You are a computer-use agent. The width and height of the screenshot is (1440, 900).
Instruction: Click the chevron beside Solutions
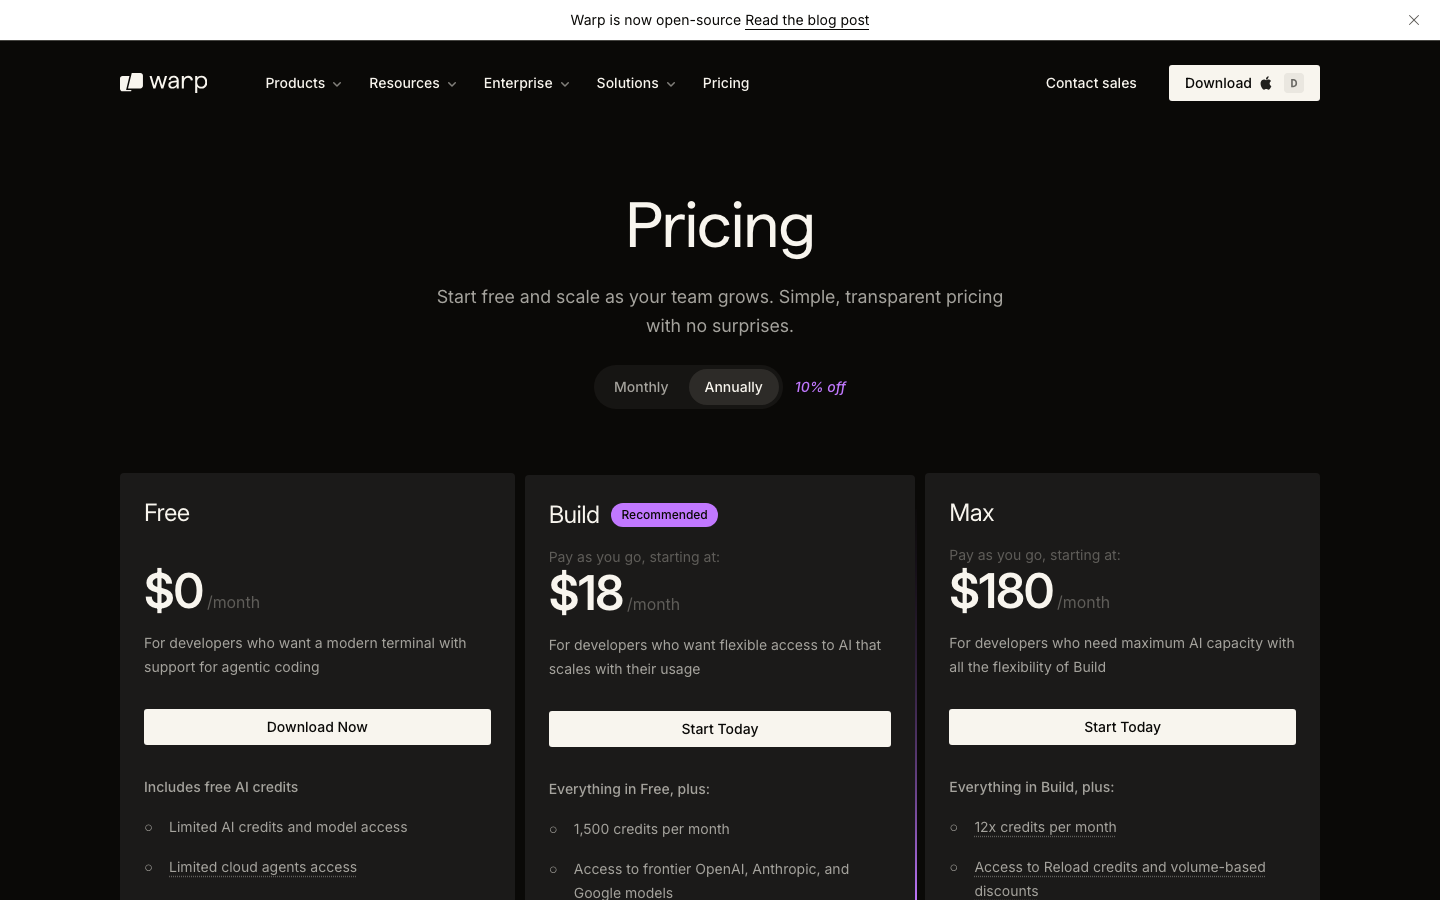(671, 84)
